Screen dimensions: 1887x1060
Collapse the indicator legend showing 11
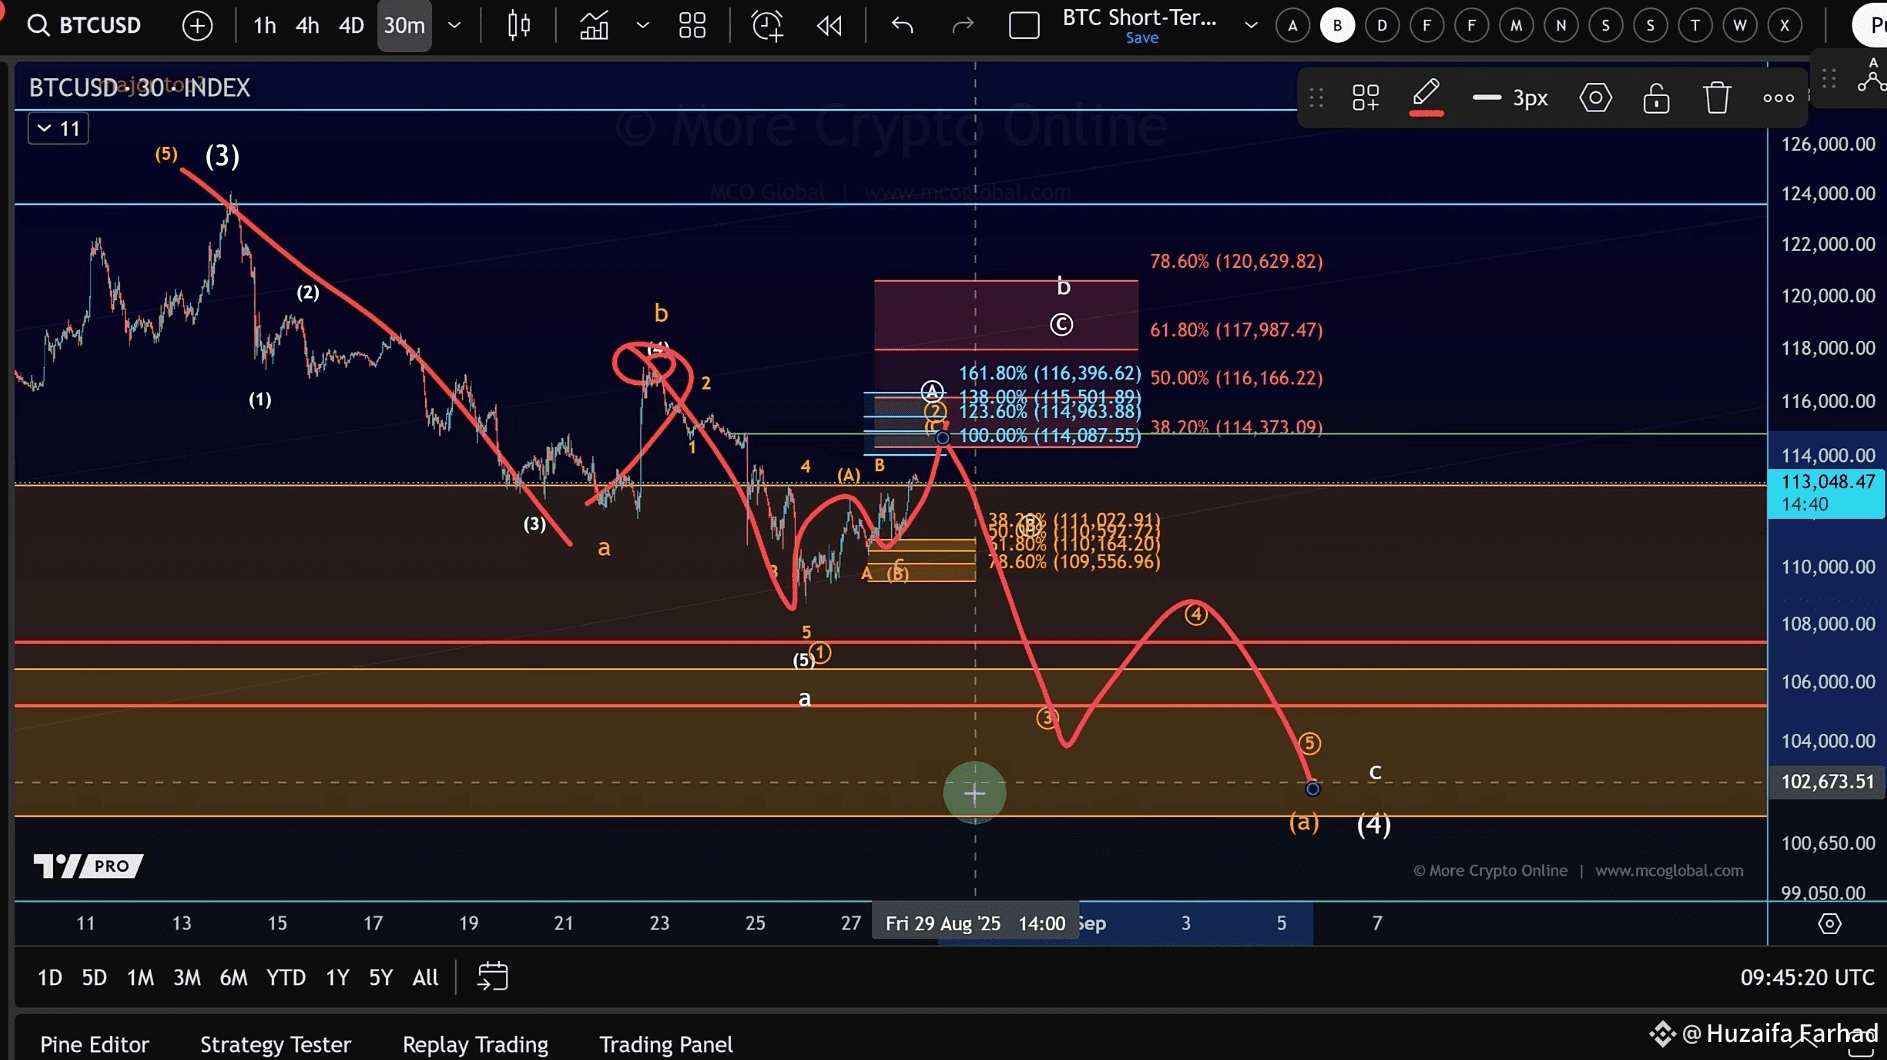pos(58,128)
